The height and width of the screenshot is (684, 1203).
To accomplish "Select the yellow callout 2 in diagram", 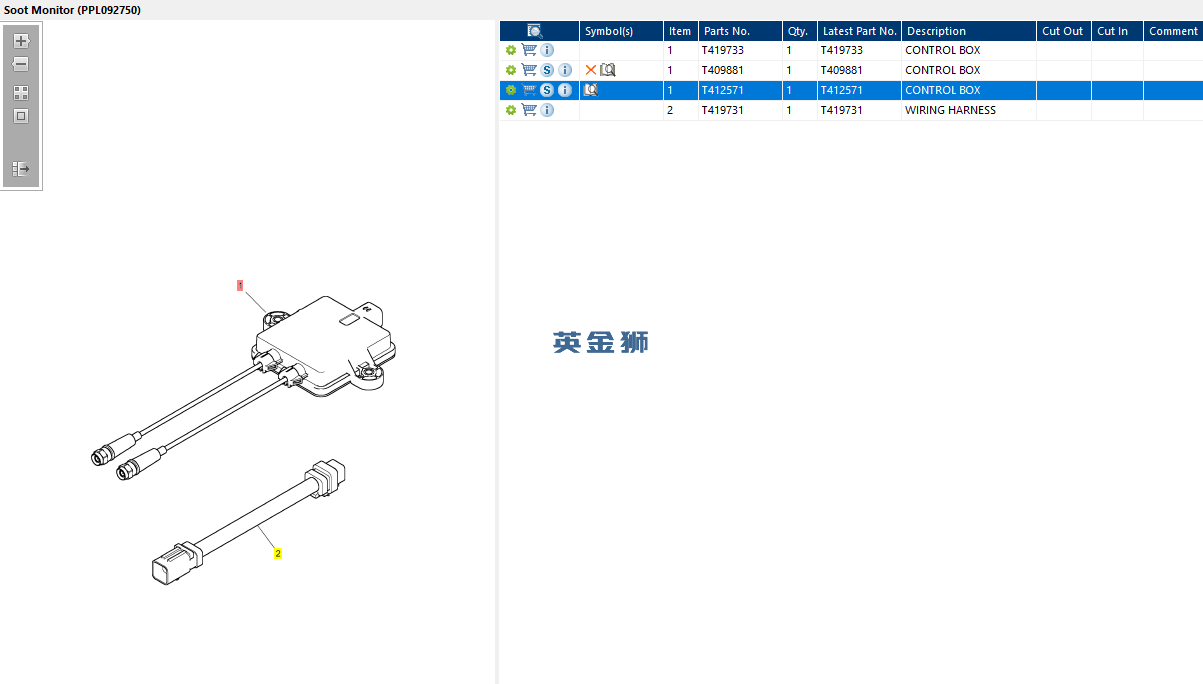I will [x=278, y=552].
